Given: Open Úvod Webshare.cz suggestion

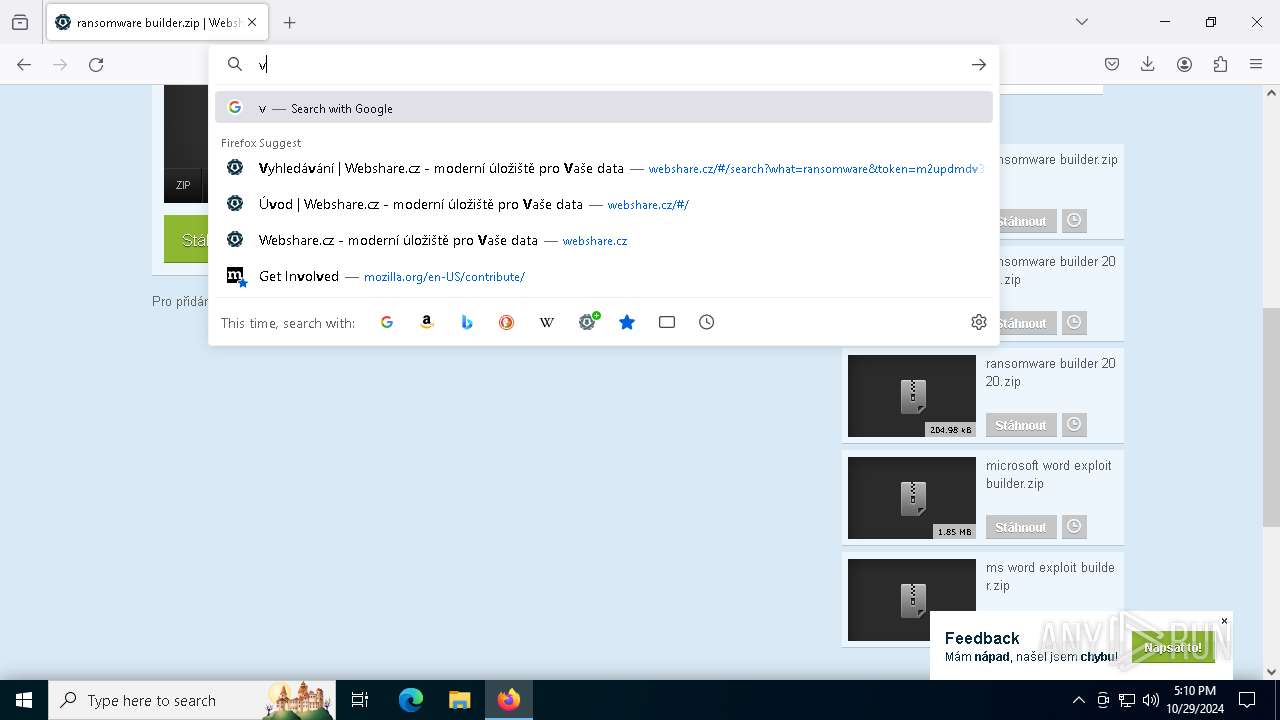Looking at the screenshot, I should pos(604,204).
